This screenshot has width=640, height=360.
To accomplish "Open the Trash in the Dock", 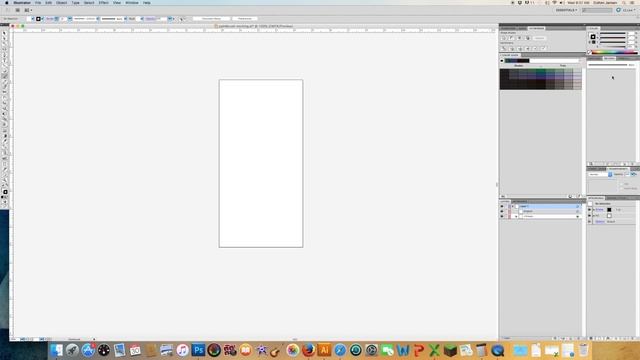I will [x=584, y=350].
